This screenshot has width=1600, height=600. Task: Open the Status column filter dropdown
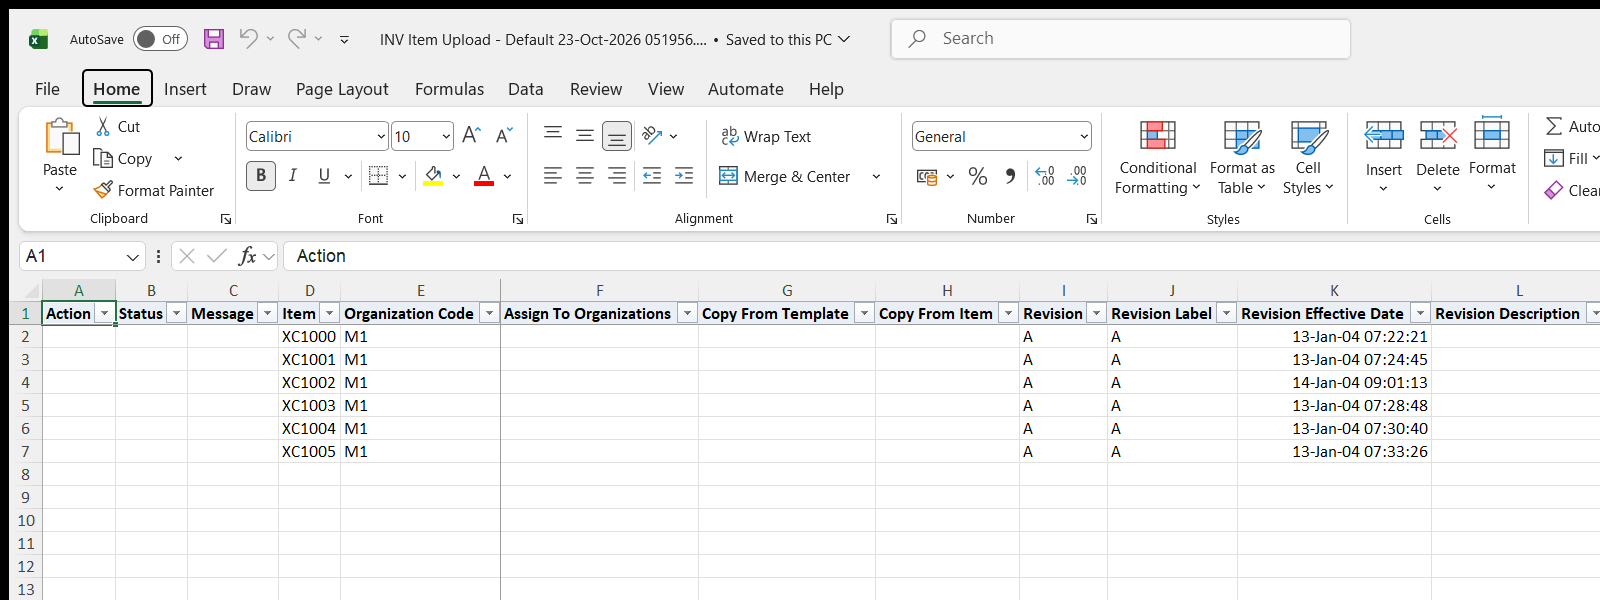coord(176,314)
